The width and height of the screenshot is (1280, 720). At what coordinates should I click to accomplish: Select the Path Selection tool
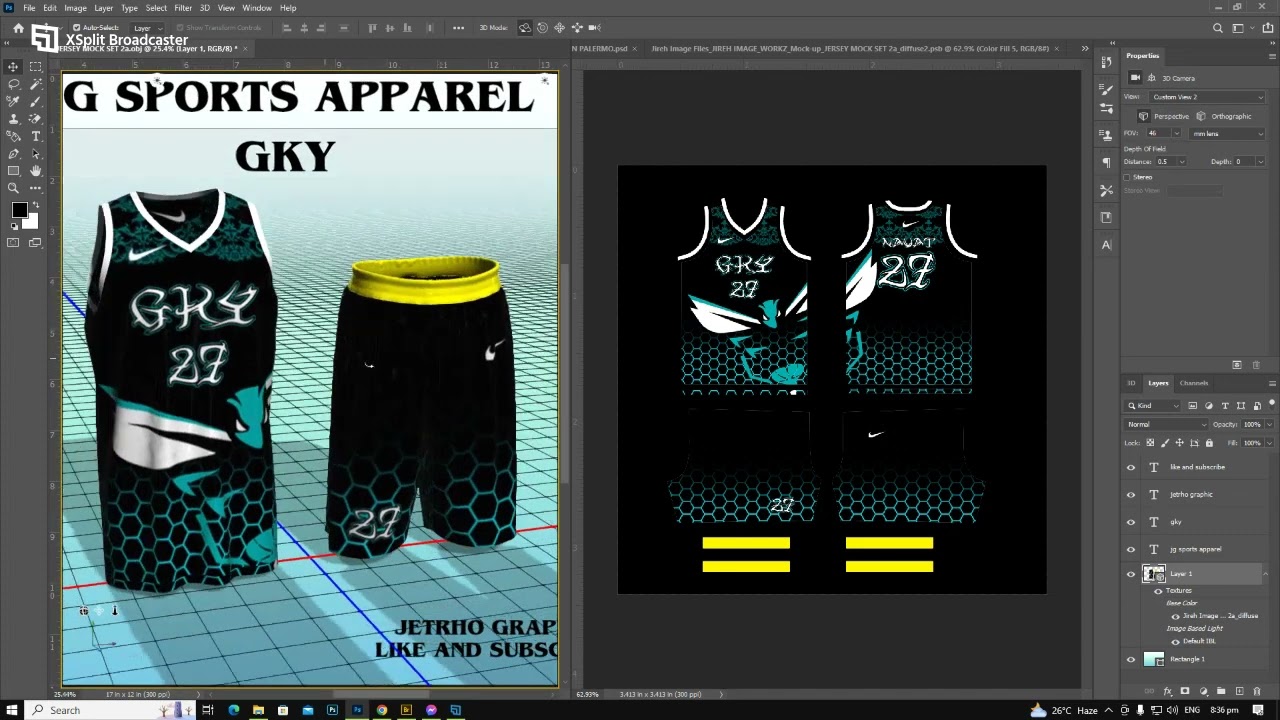pos(36,154)
